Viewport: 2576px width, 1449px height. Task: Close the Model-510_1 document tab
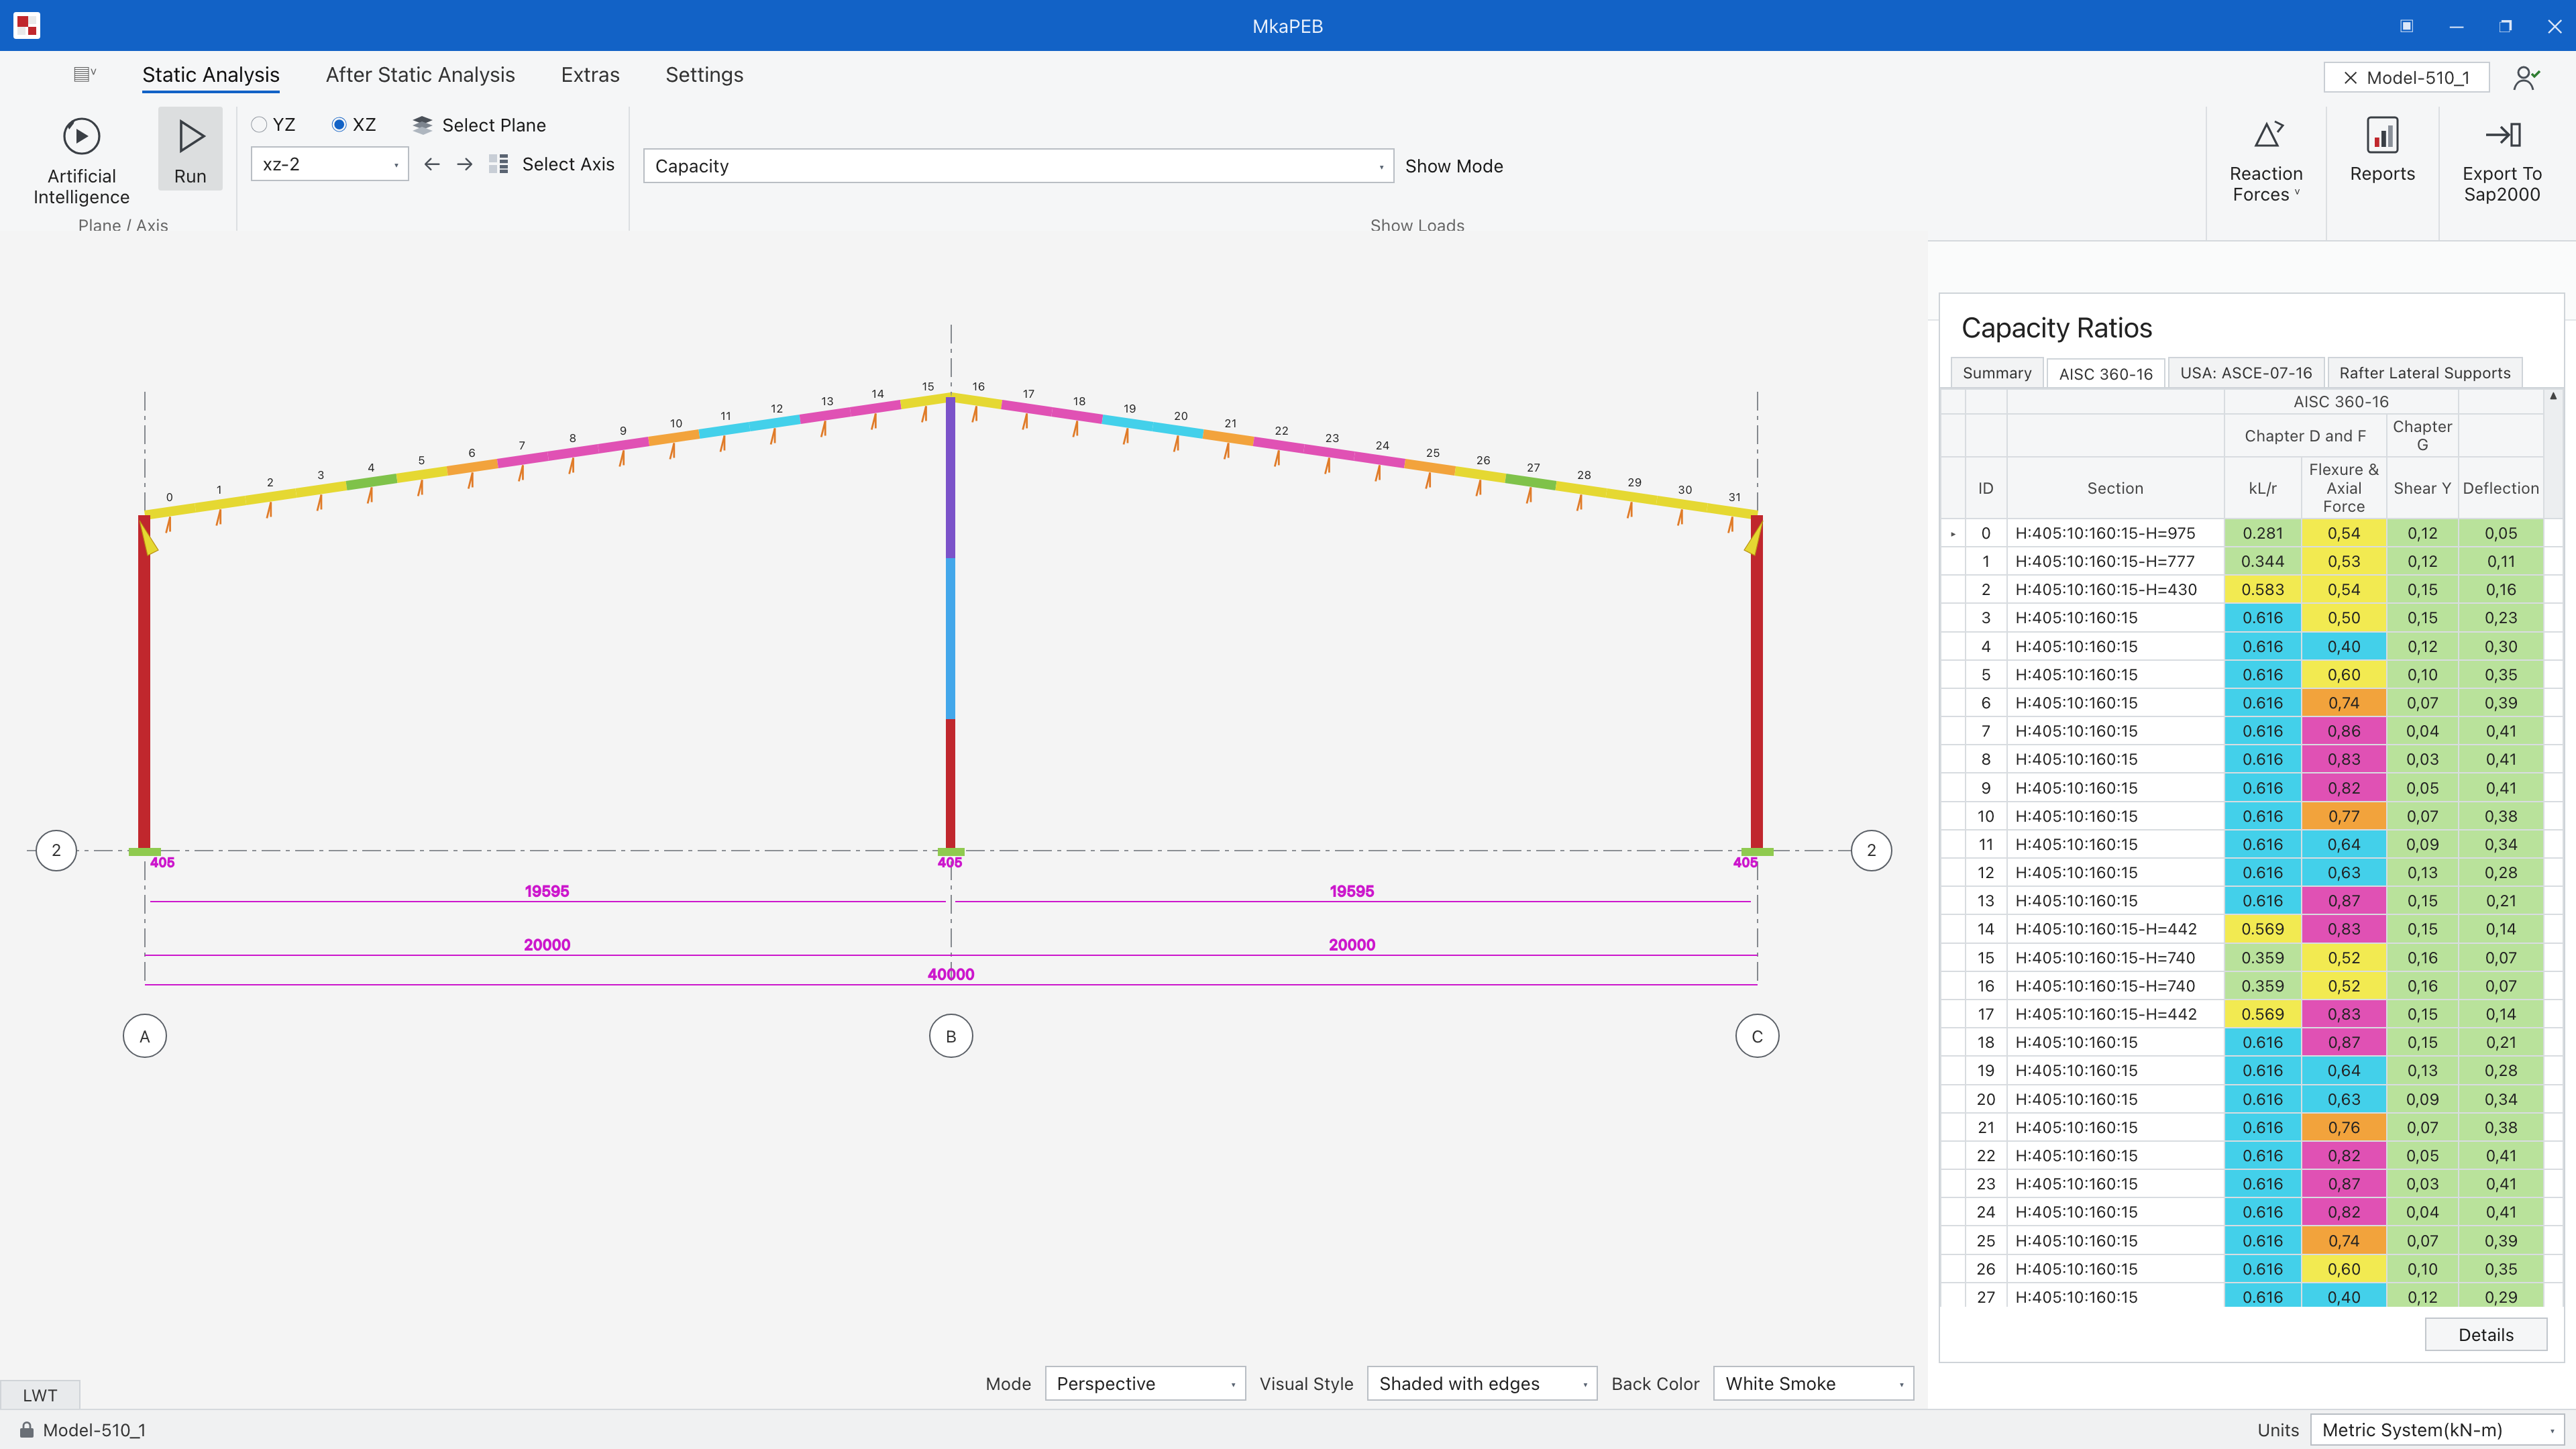point(2350,78)
